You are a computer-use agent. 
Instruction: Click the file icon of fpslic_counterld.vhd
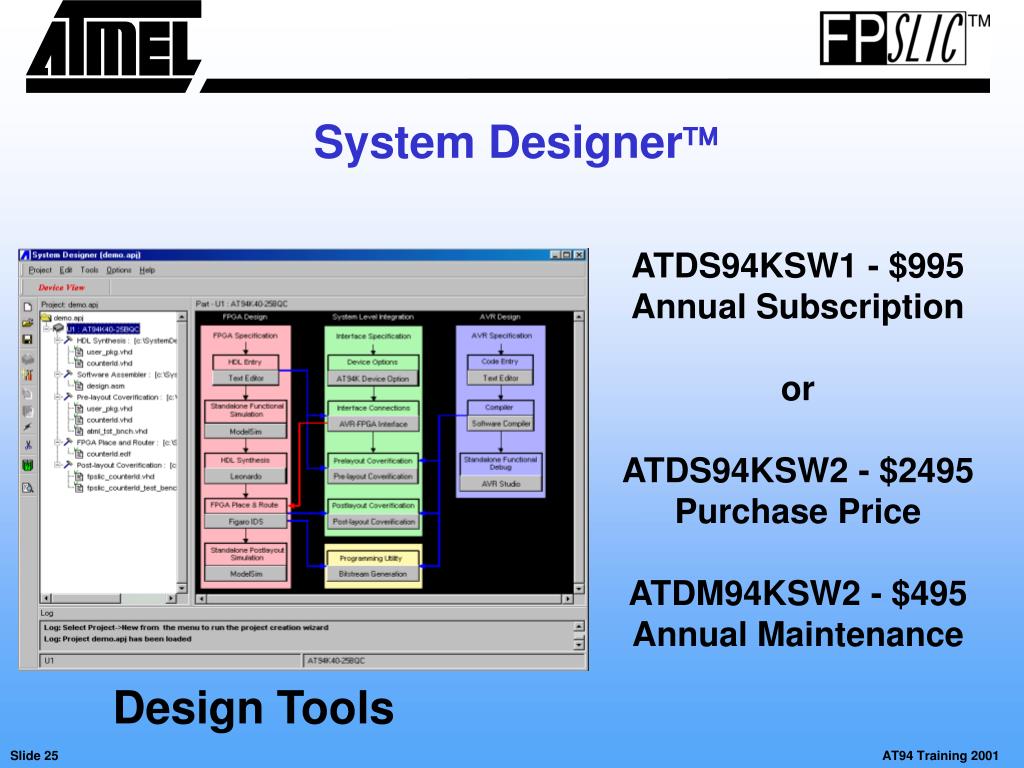click(79, 477)
